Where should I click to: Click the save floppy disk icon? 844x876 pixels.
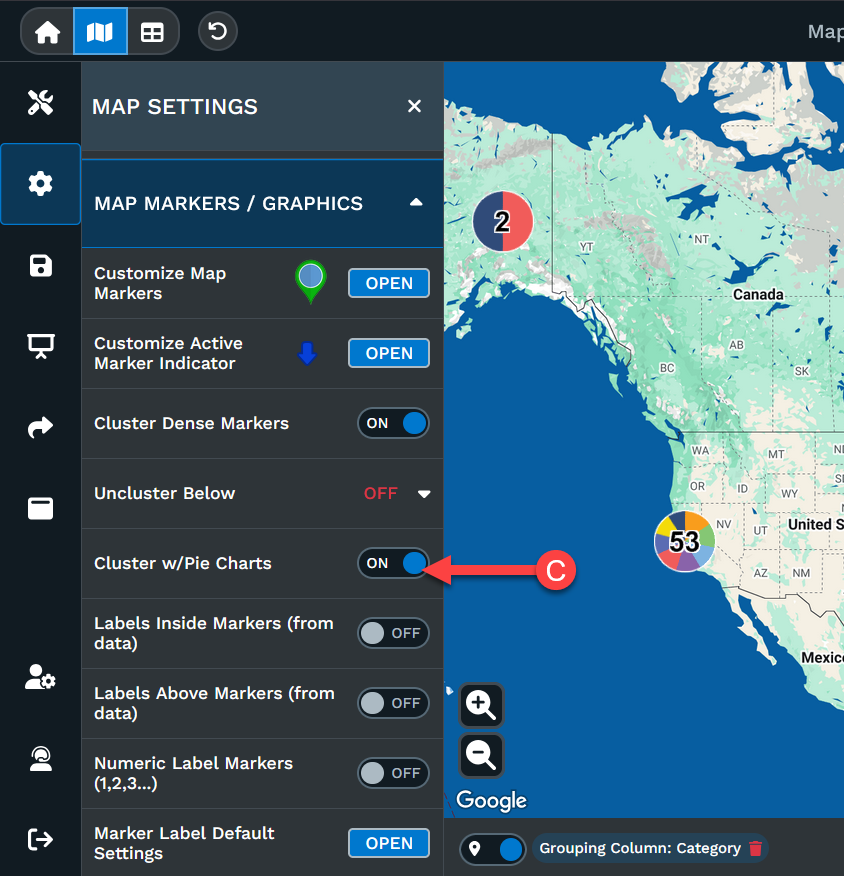40,265
